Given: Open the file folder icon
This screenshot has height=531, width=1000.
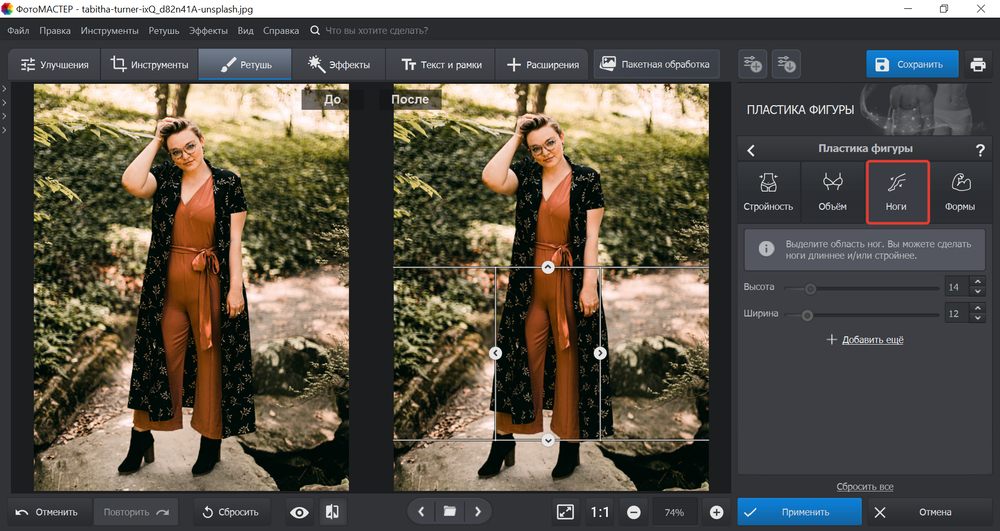Looking at the screenshot, I should (450, 512).
